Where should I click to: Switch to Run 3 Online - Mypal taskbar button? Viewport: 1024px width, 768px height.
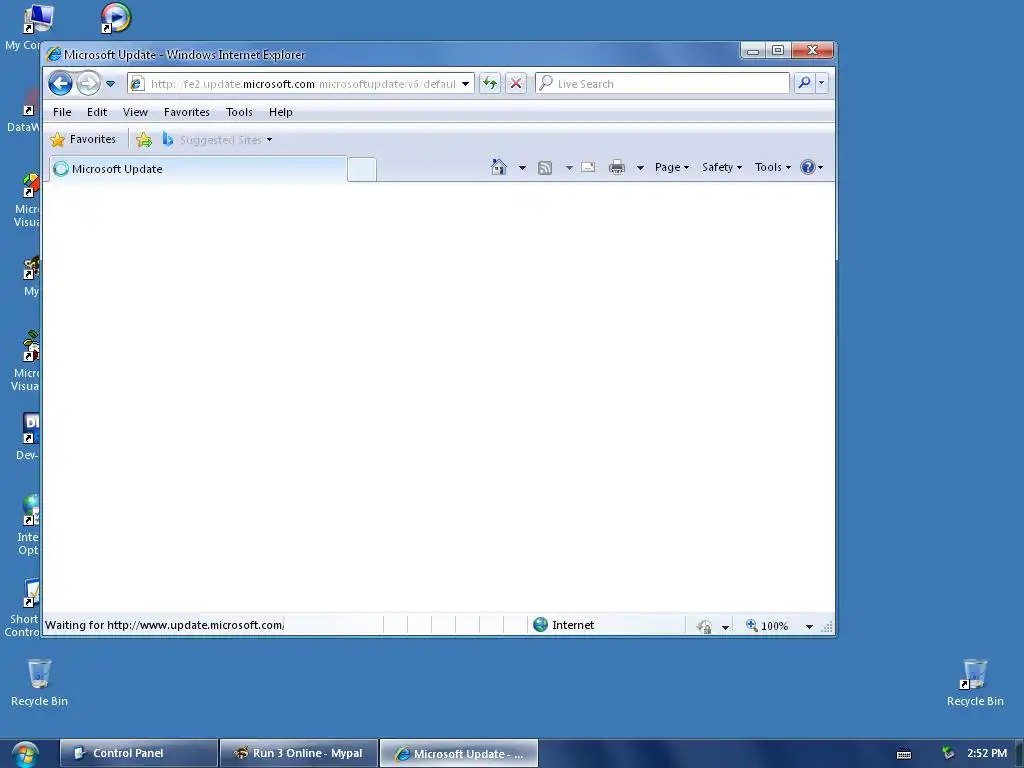coord(299,753)
